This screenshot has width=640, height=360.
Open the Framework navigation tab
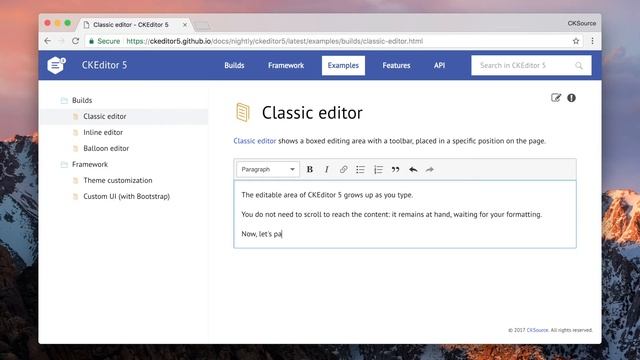(x=286, y=65)
